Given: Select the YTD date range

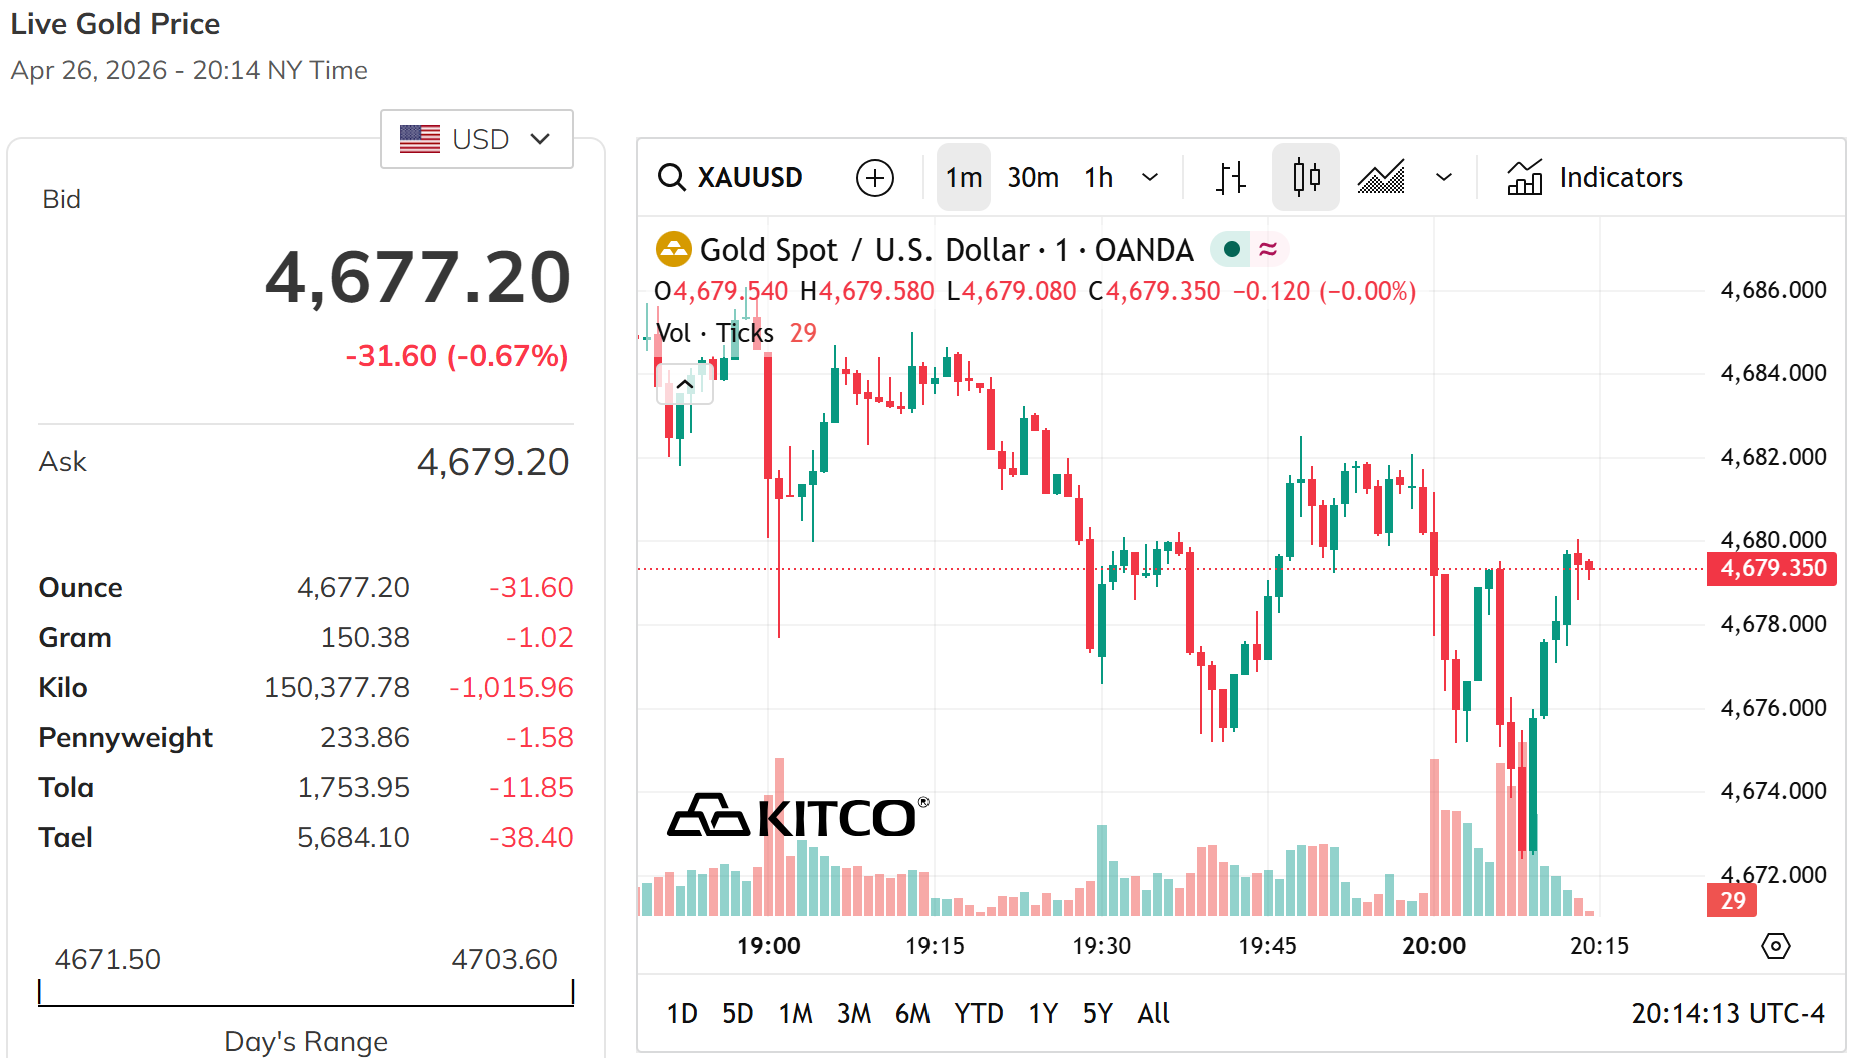Looking at the screenshot, I should (x=978, y=1014).
